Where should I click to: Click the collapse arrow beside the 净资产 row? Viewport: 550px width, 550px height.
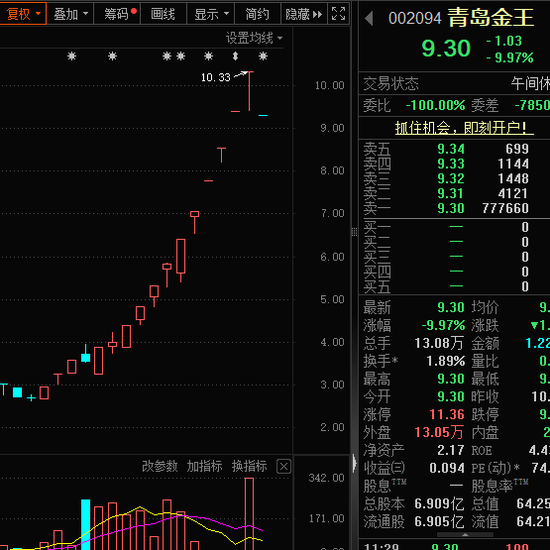pos(354,463)
